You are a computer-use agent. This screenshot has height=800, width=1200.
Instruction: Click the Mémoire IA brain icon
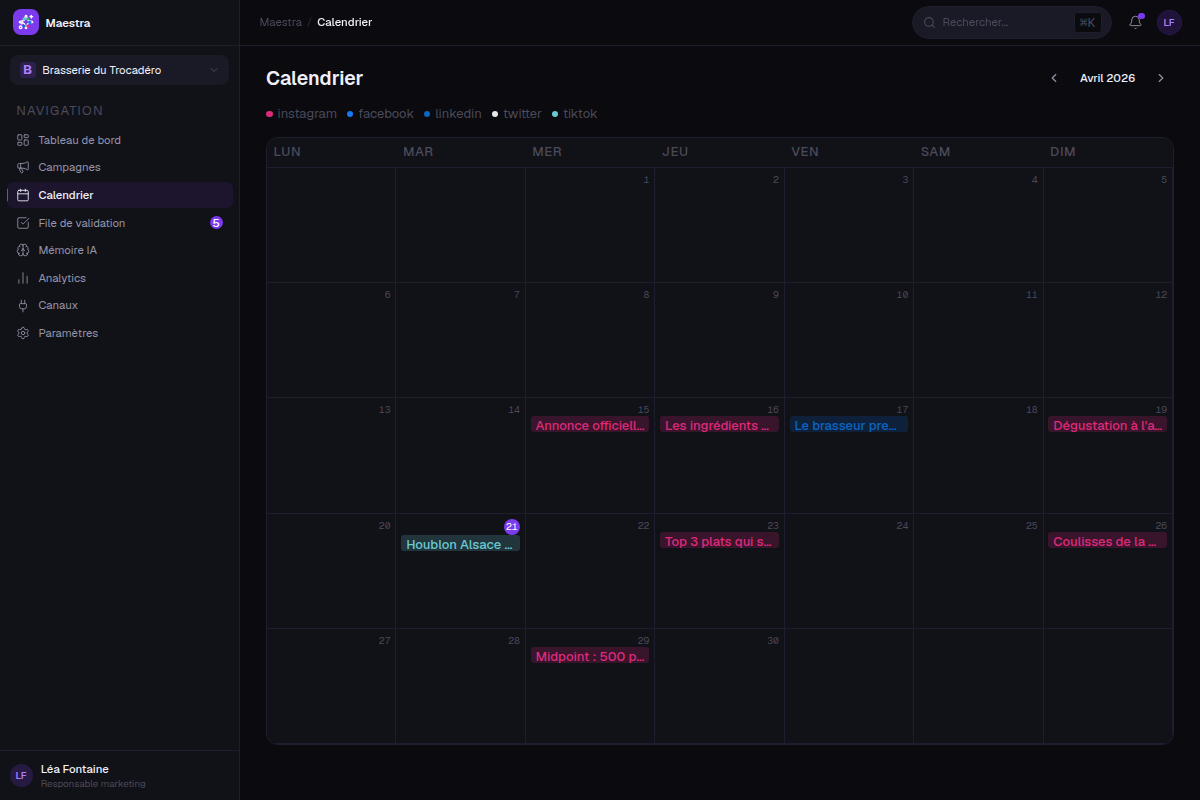[23, 250]
